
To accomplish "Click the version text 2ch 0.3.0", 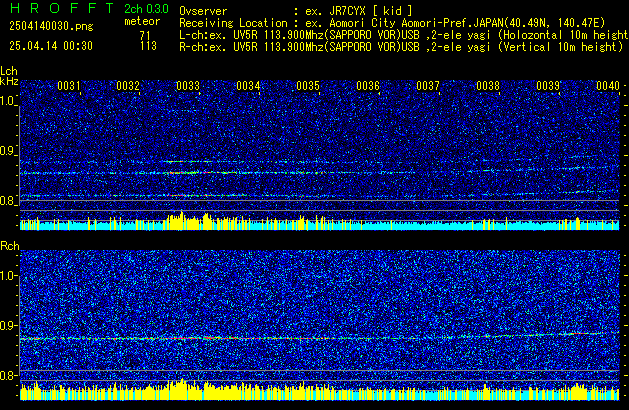I will pos(146,9).
